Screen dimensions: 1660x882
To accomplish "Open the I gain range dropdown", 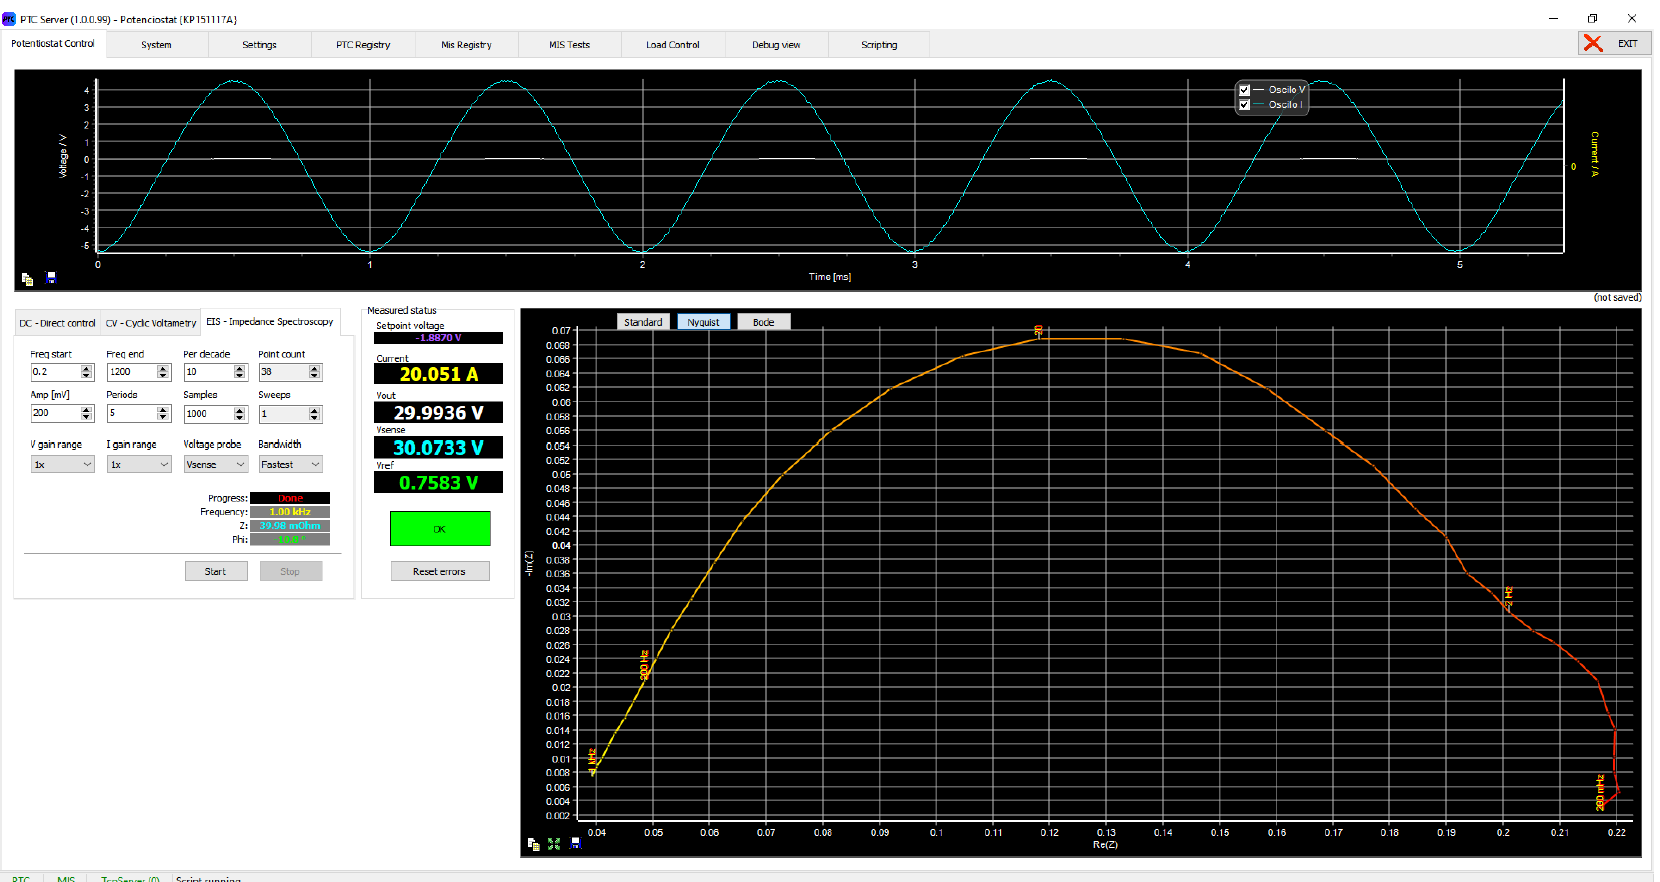I will click(x=139, y=464).
